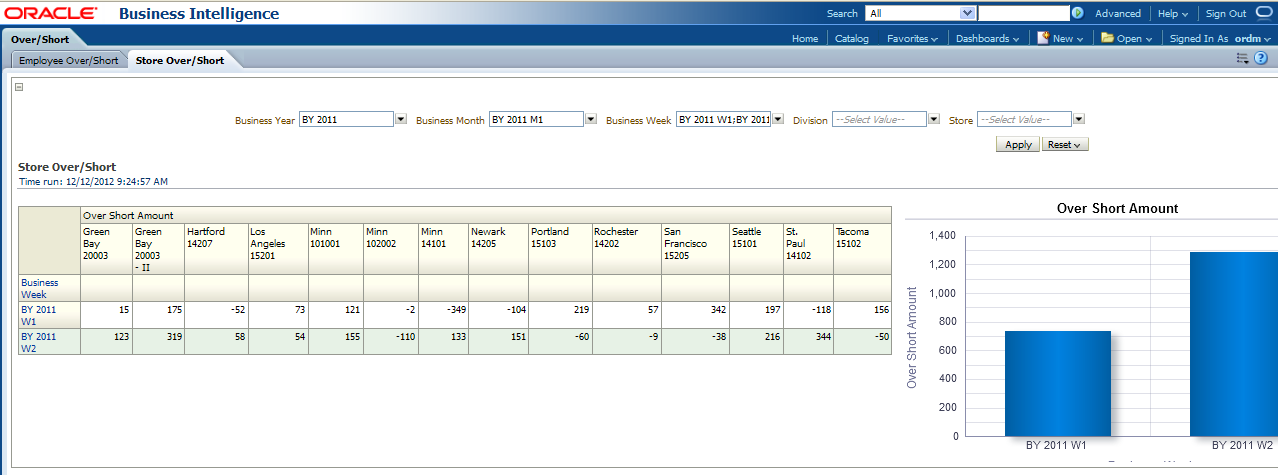Open the dashboard help question mark icon

[x=1261, y=59]
